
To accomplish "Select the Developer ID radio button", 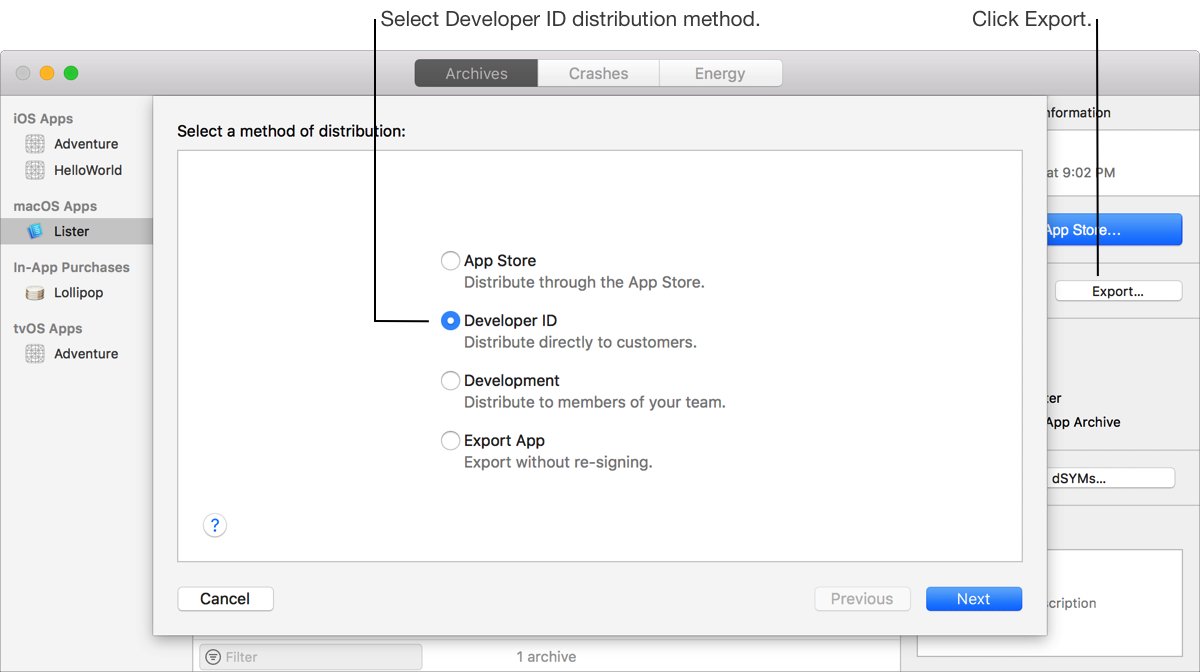I will (451, 321).
